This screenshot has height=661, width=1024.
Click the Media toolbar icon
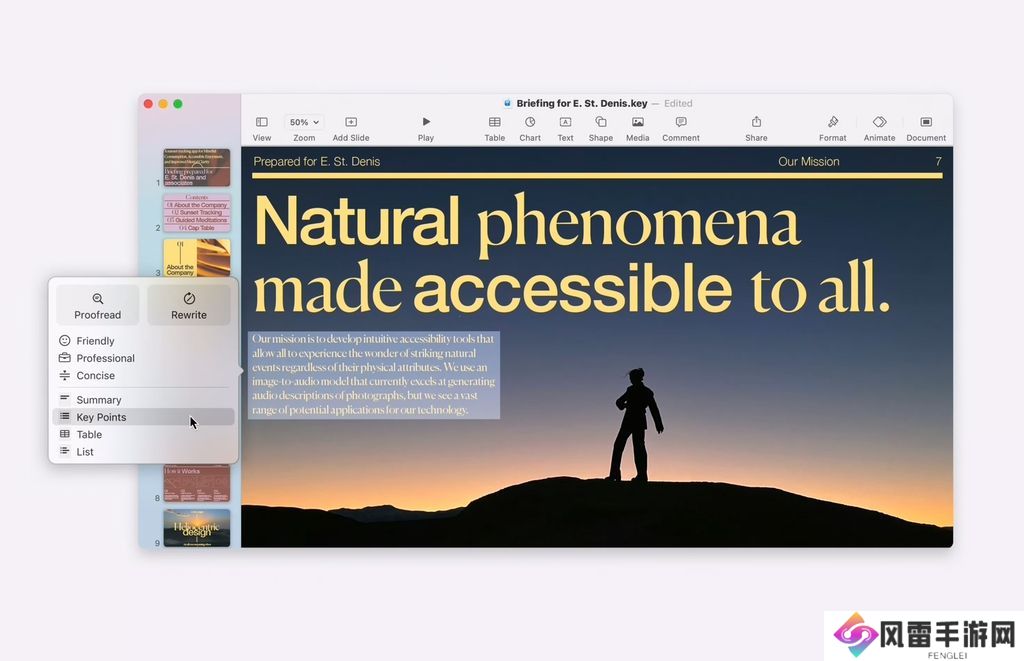tap(638, 122)
